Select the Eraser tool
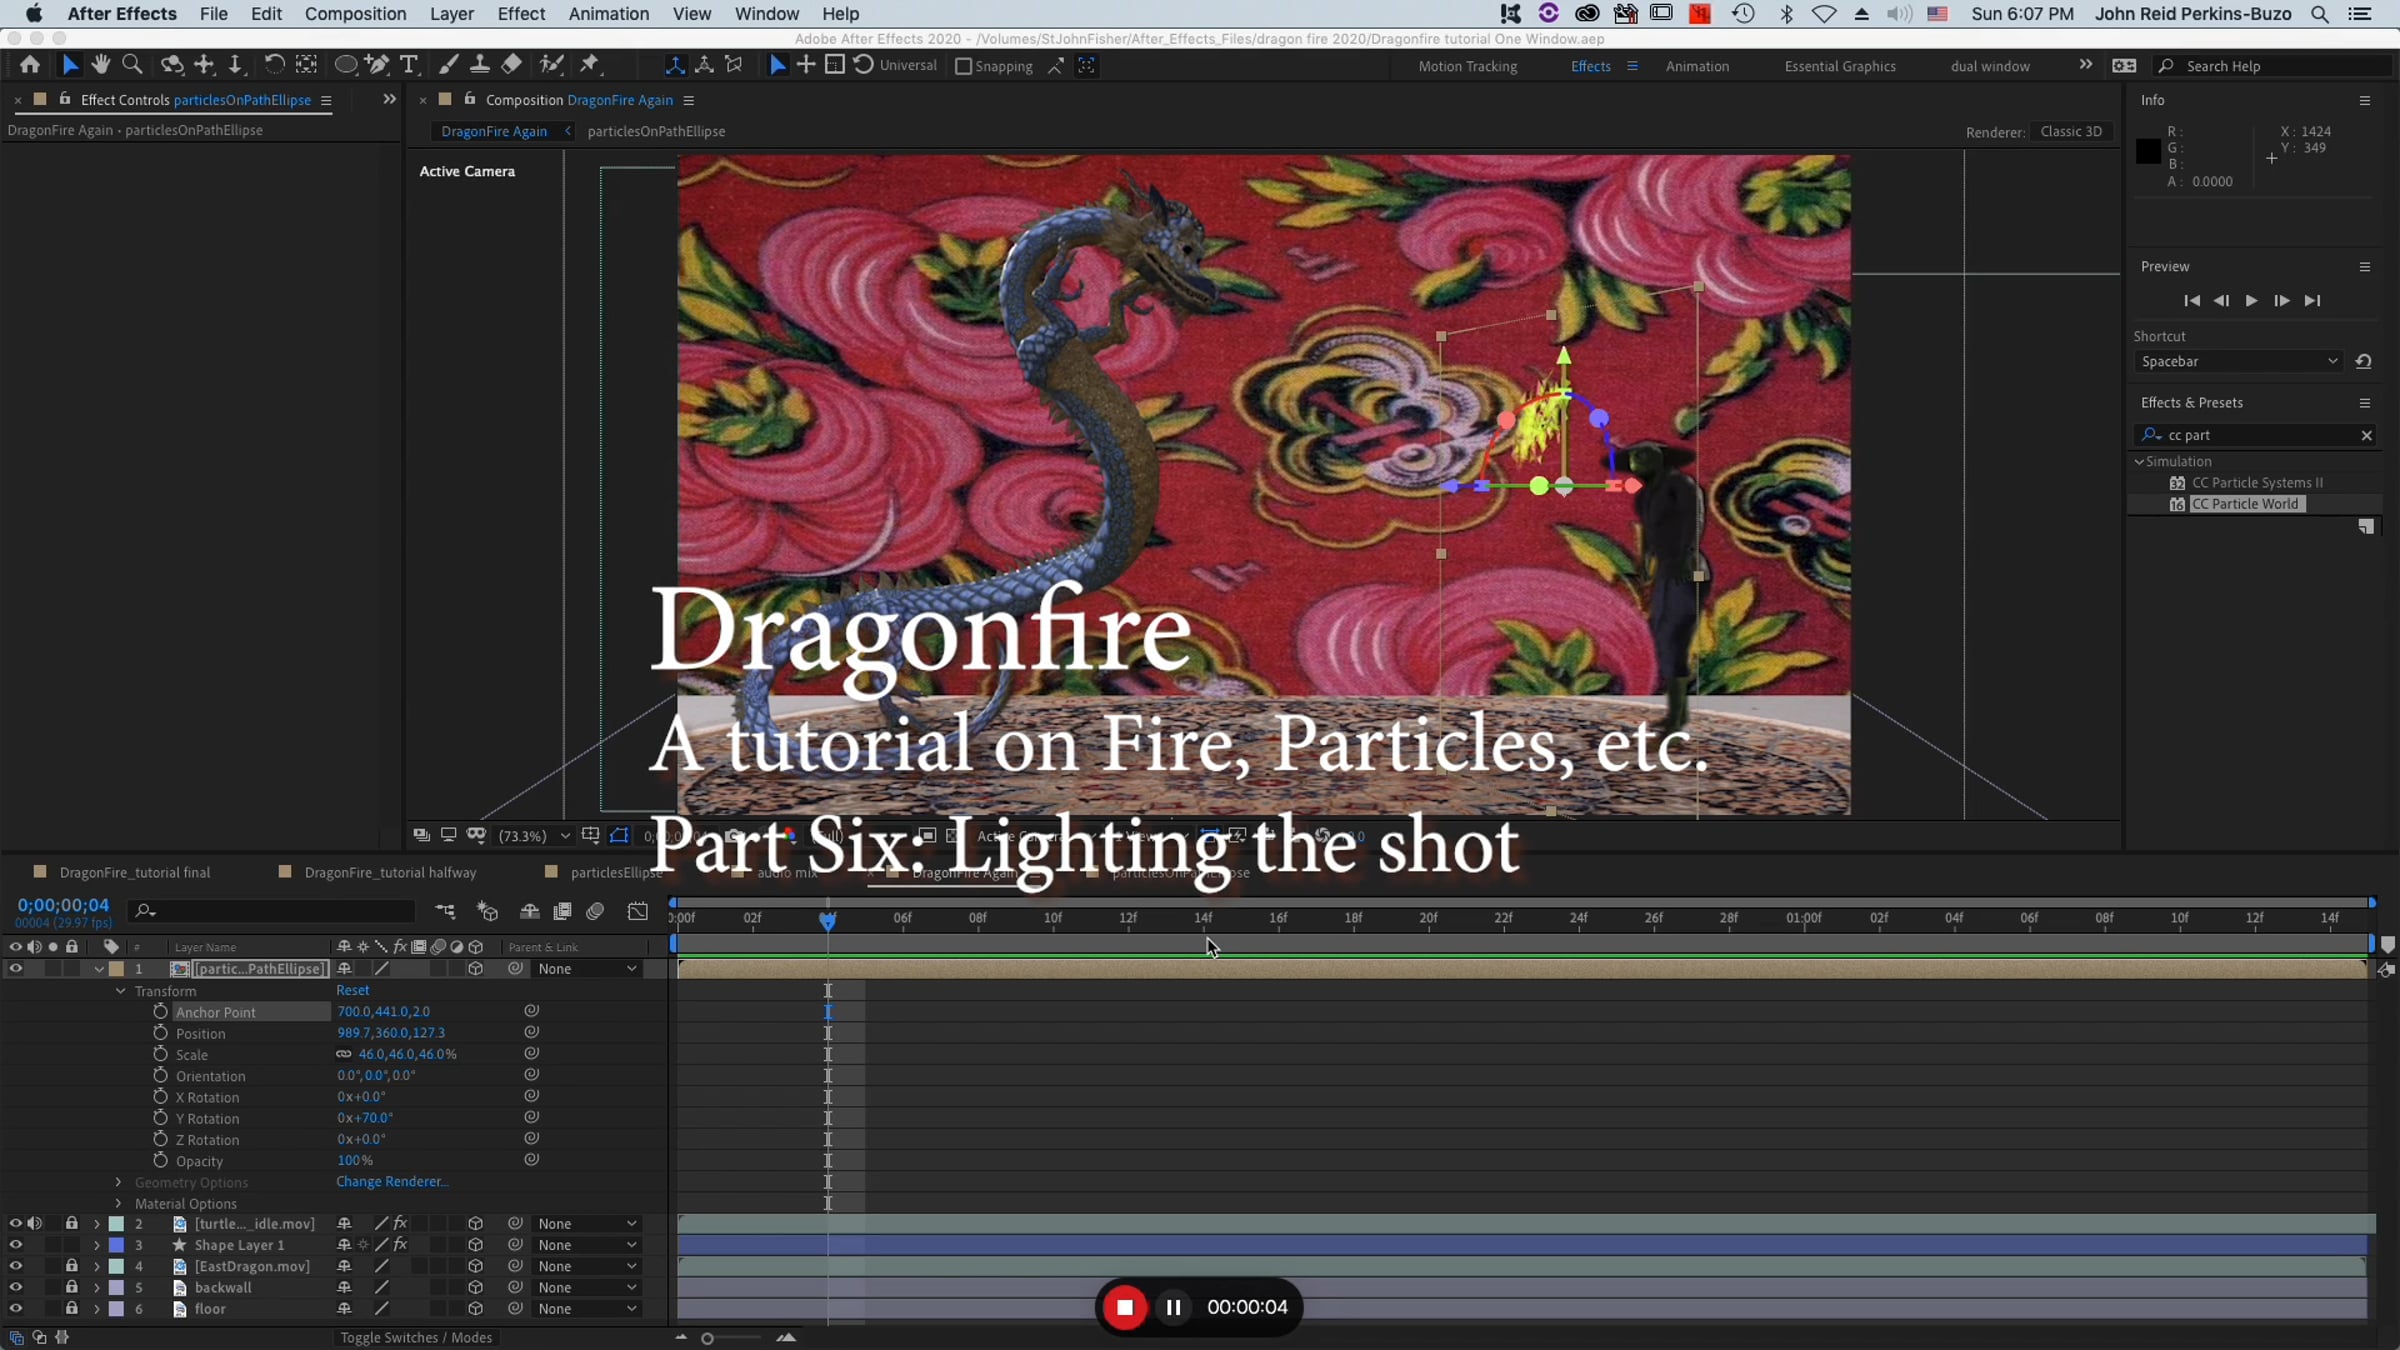 [511, 65]
